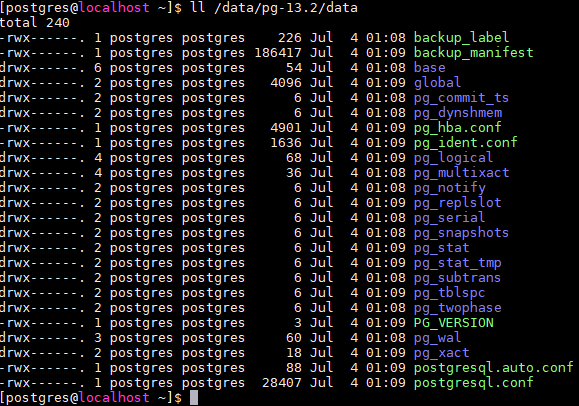Click the pg_xact directory entry
The image size is (579, 406).
(441, 353)
